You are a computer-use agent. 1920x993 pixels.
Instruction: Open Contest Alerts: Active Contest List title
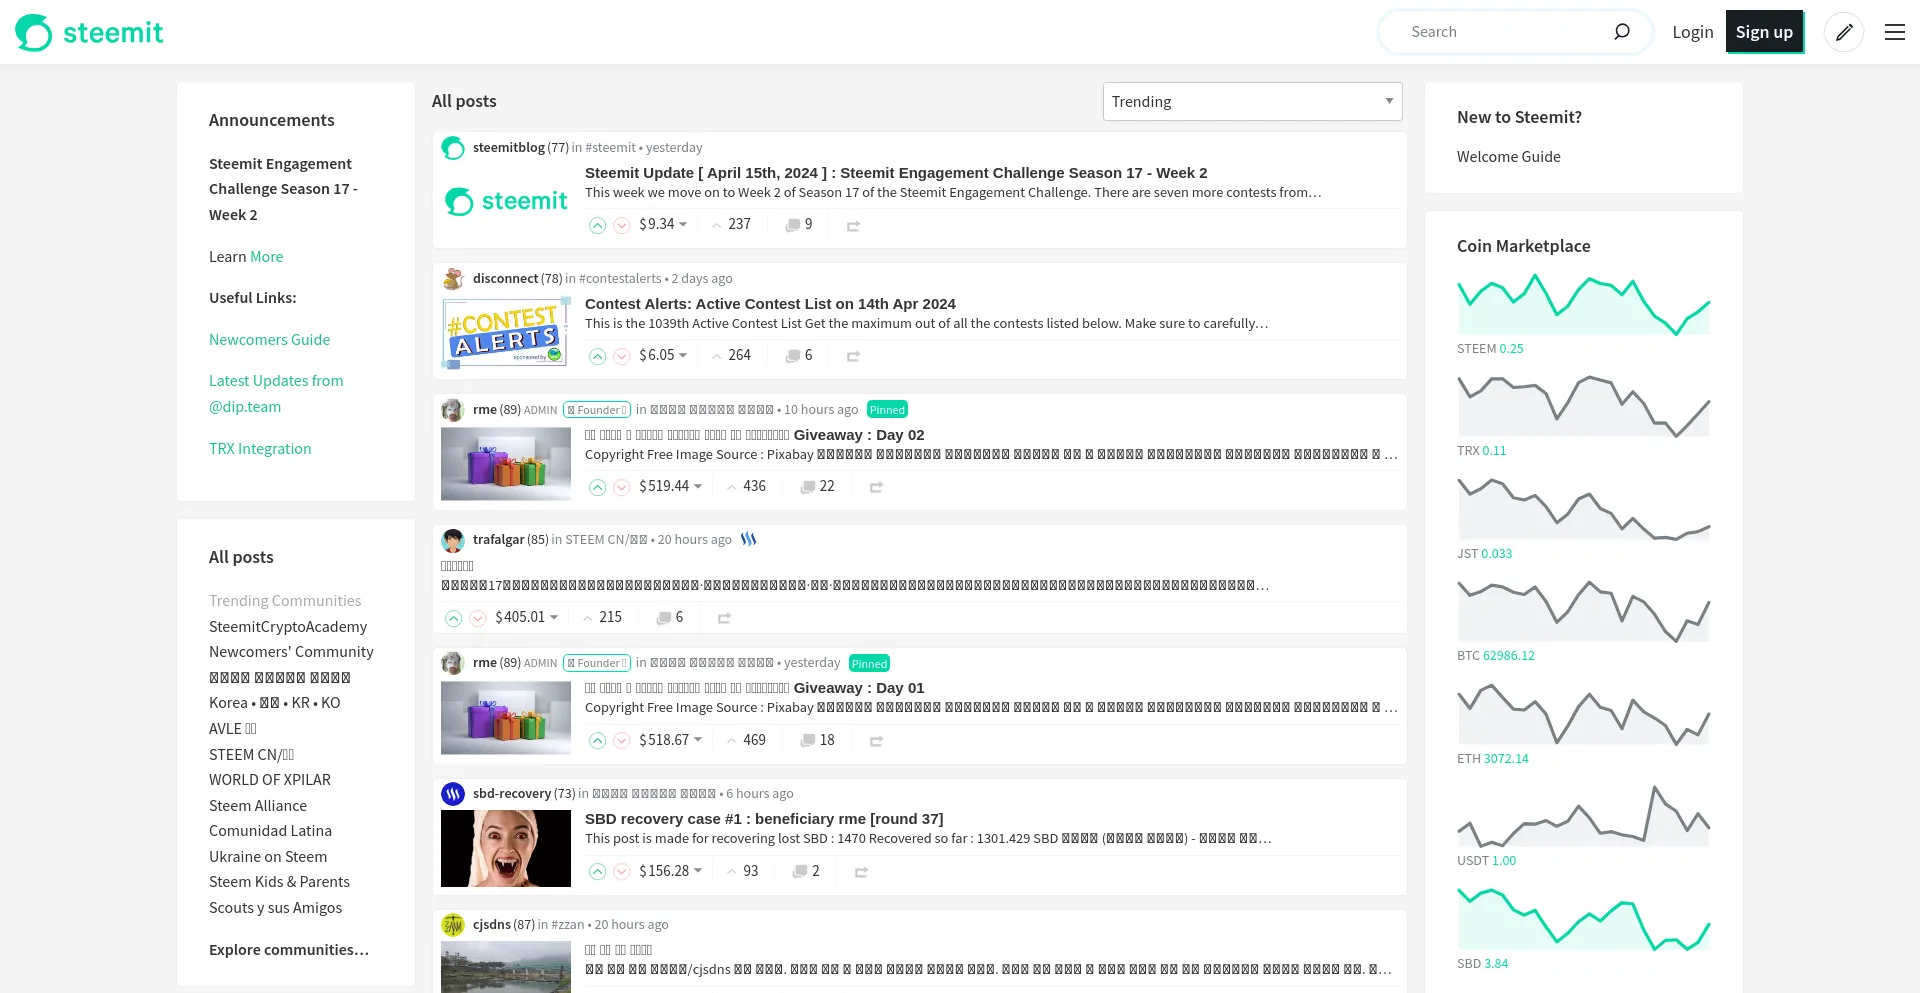pos(770,304)
